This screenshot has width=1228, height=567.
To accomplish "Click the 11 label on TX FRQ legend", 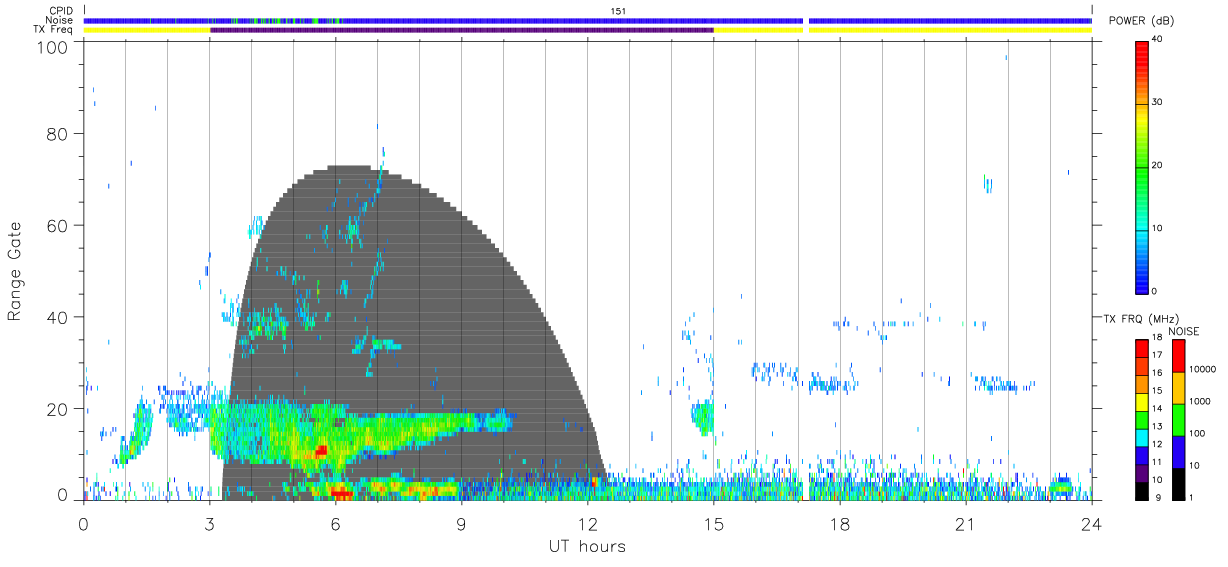I will click(x=1157, y=461).
